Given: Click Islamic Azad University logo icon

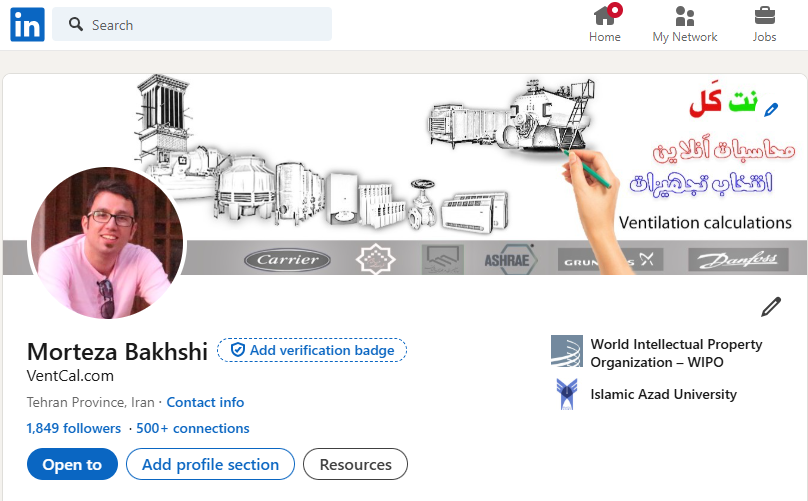Looking at the screenshot, I should click(x=567, y=394).
